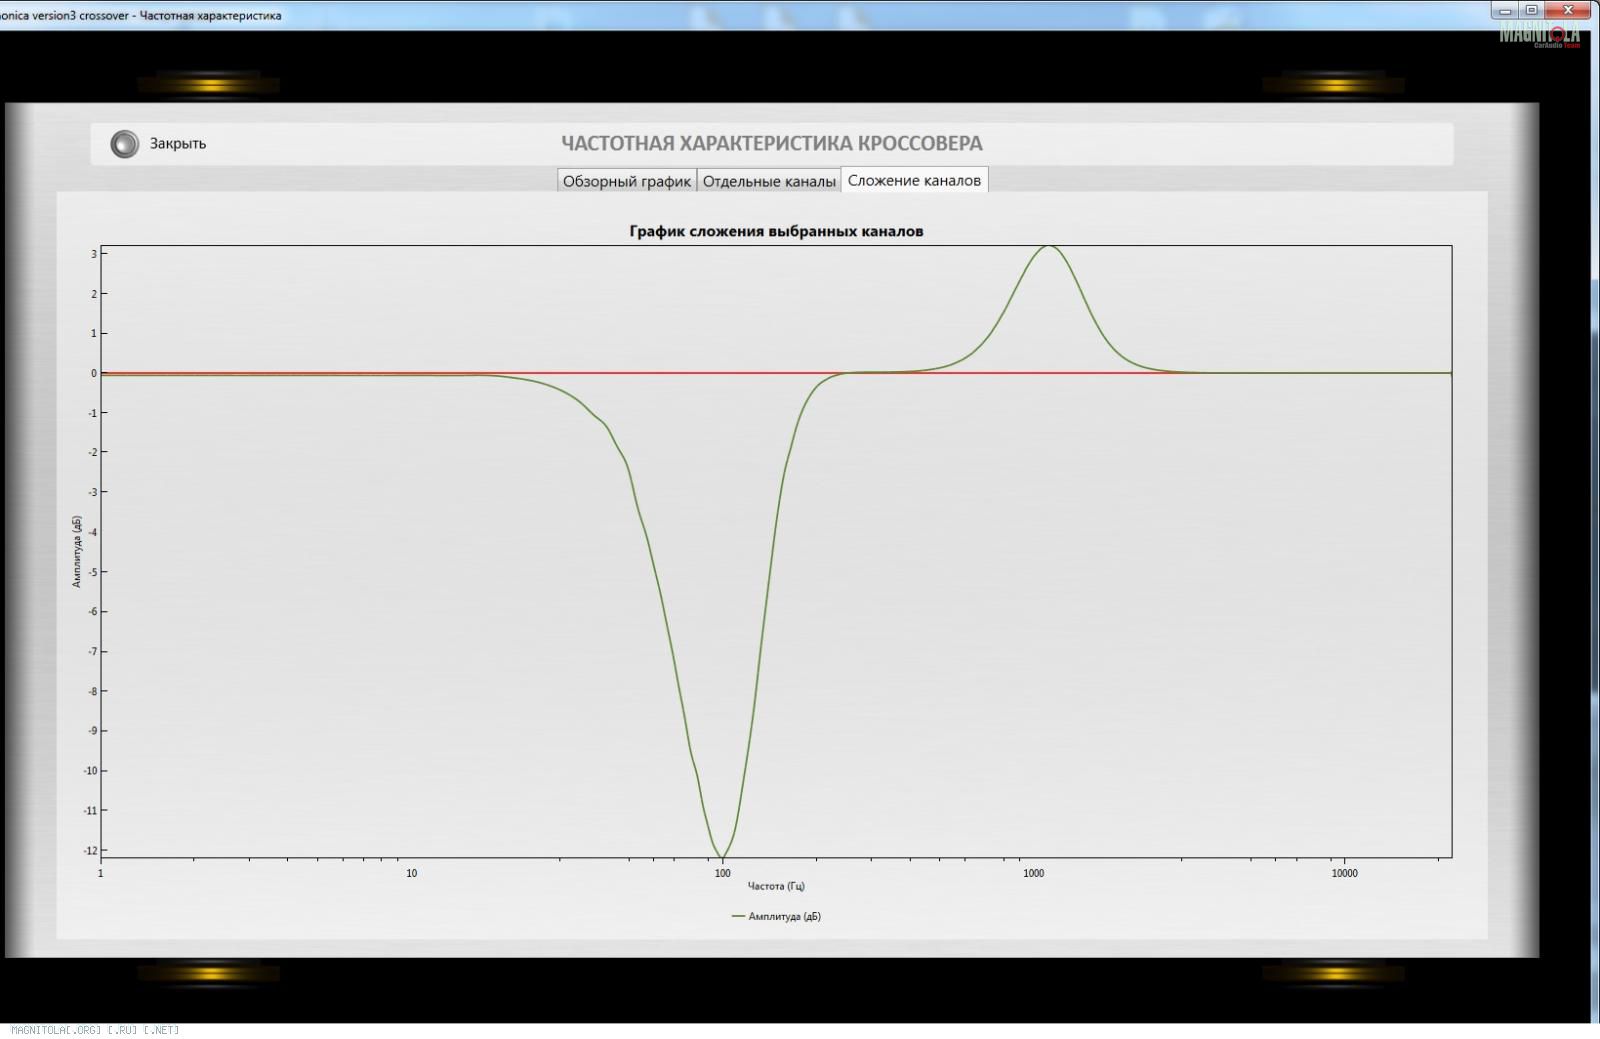Maximize the window from title bar
The image size is (1600, 1039).
(1531, 11)
